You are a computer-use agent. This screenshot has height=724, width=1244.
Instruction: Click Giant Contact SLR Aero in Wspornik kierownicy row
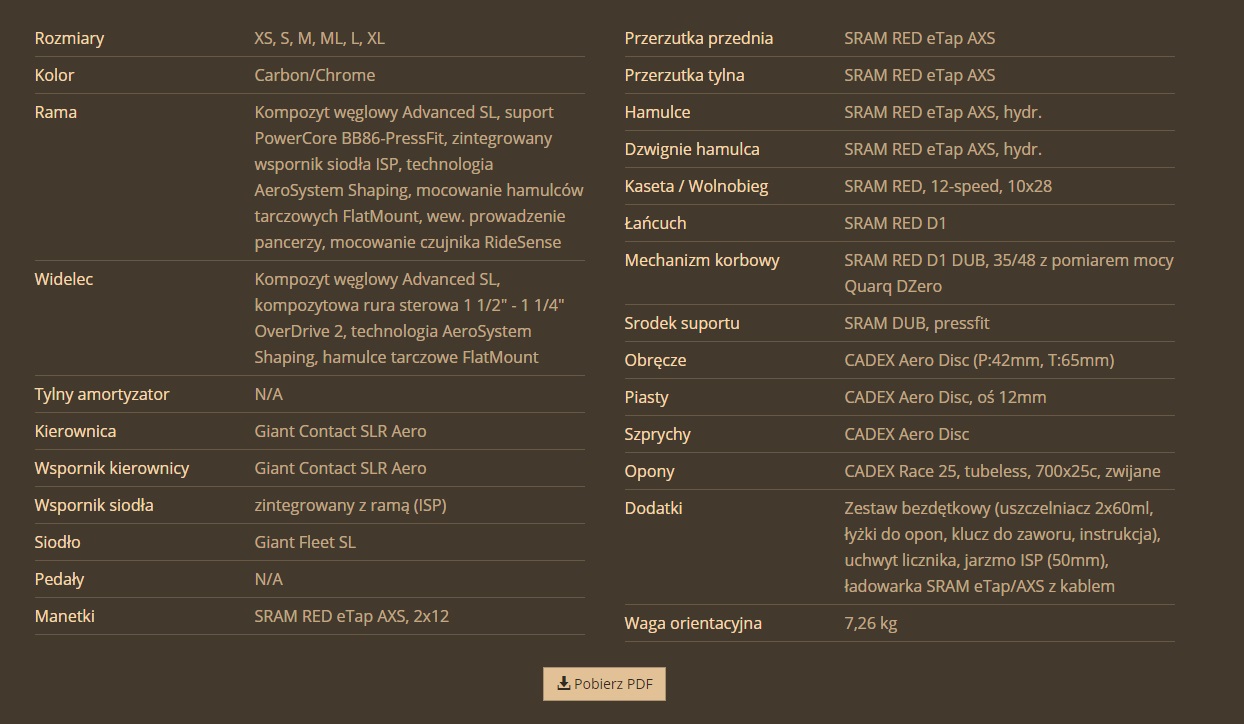(341, 468)
